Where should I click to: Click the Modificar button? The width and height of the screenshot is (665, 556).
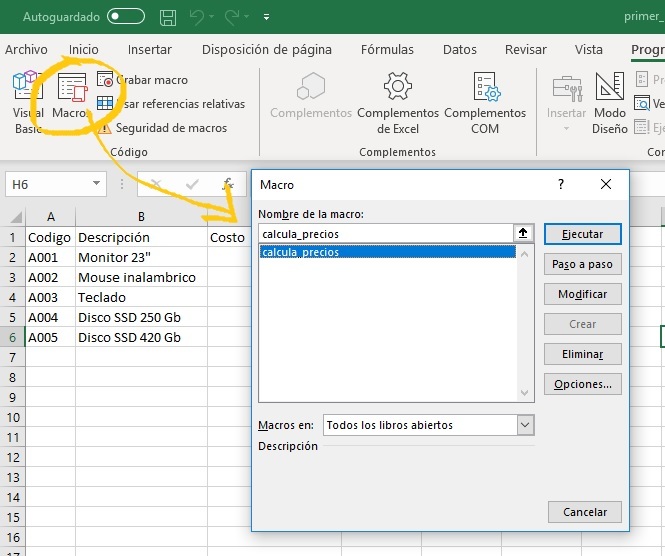coord(583,295)
